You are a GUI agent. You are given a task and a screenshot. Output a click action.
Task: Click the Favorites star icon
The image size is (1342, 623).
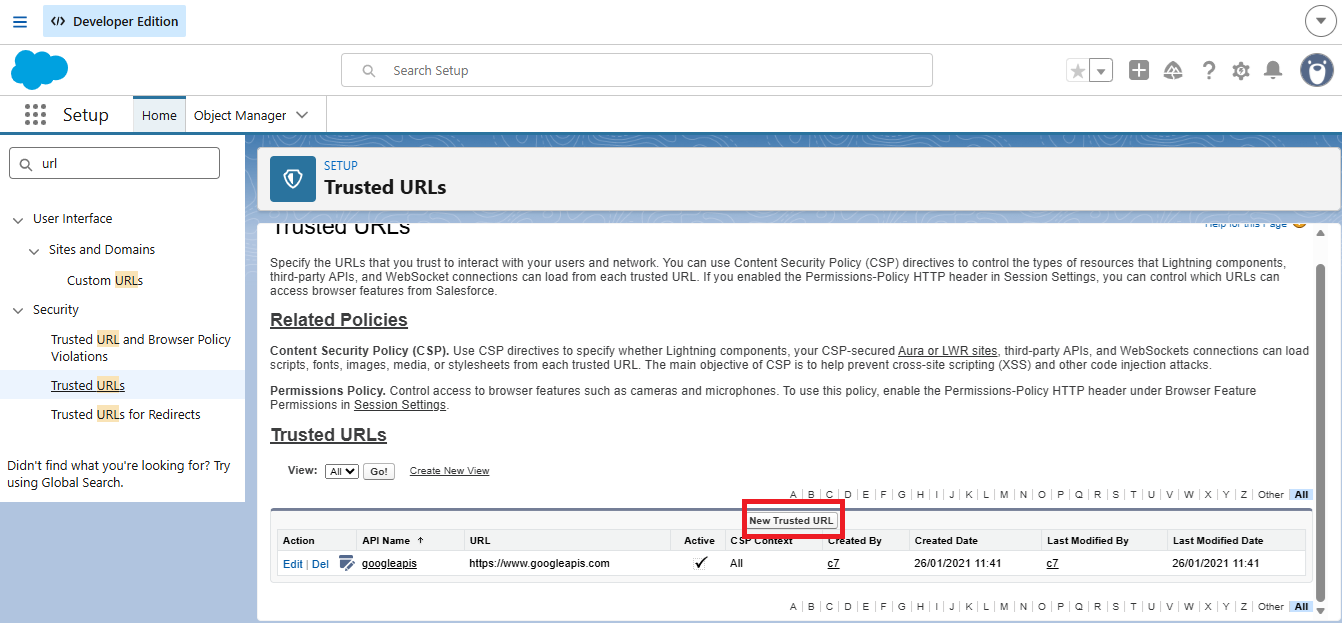tap(1077, 71)
